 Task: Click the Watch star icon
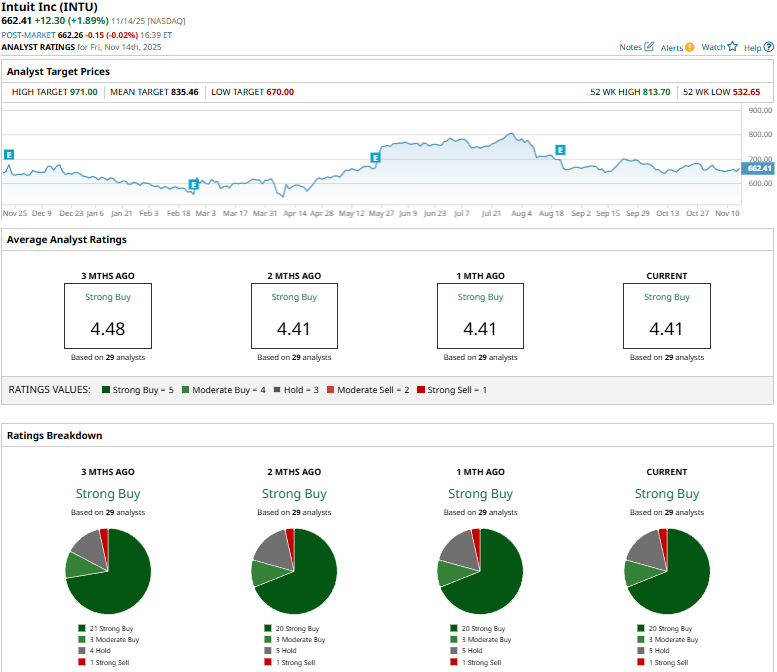[732, 47]
